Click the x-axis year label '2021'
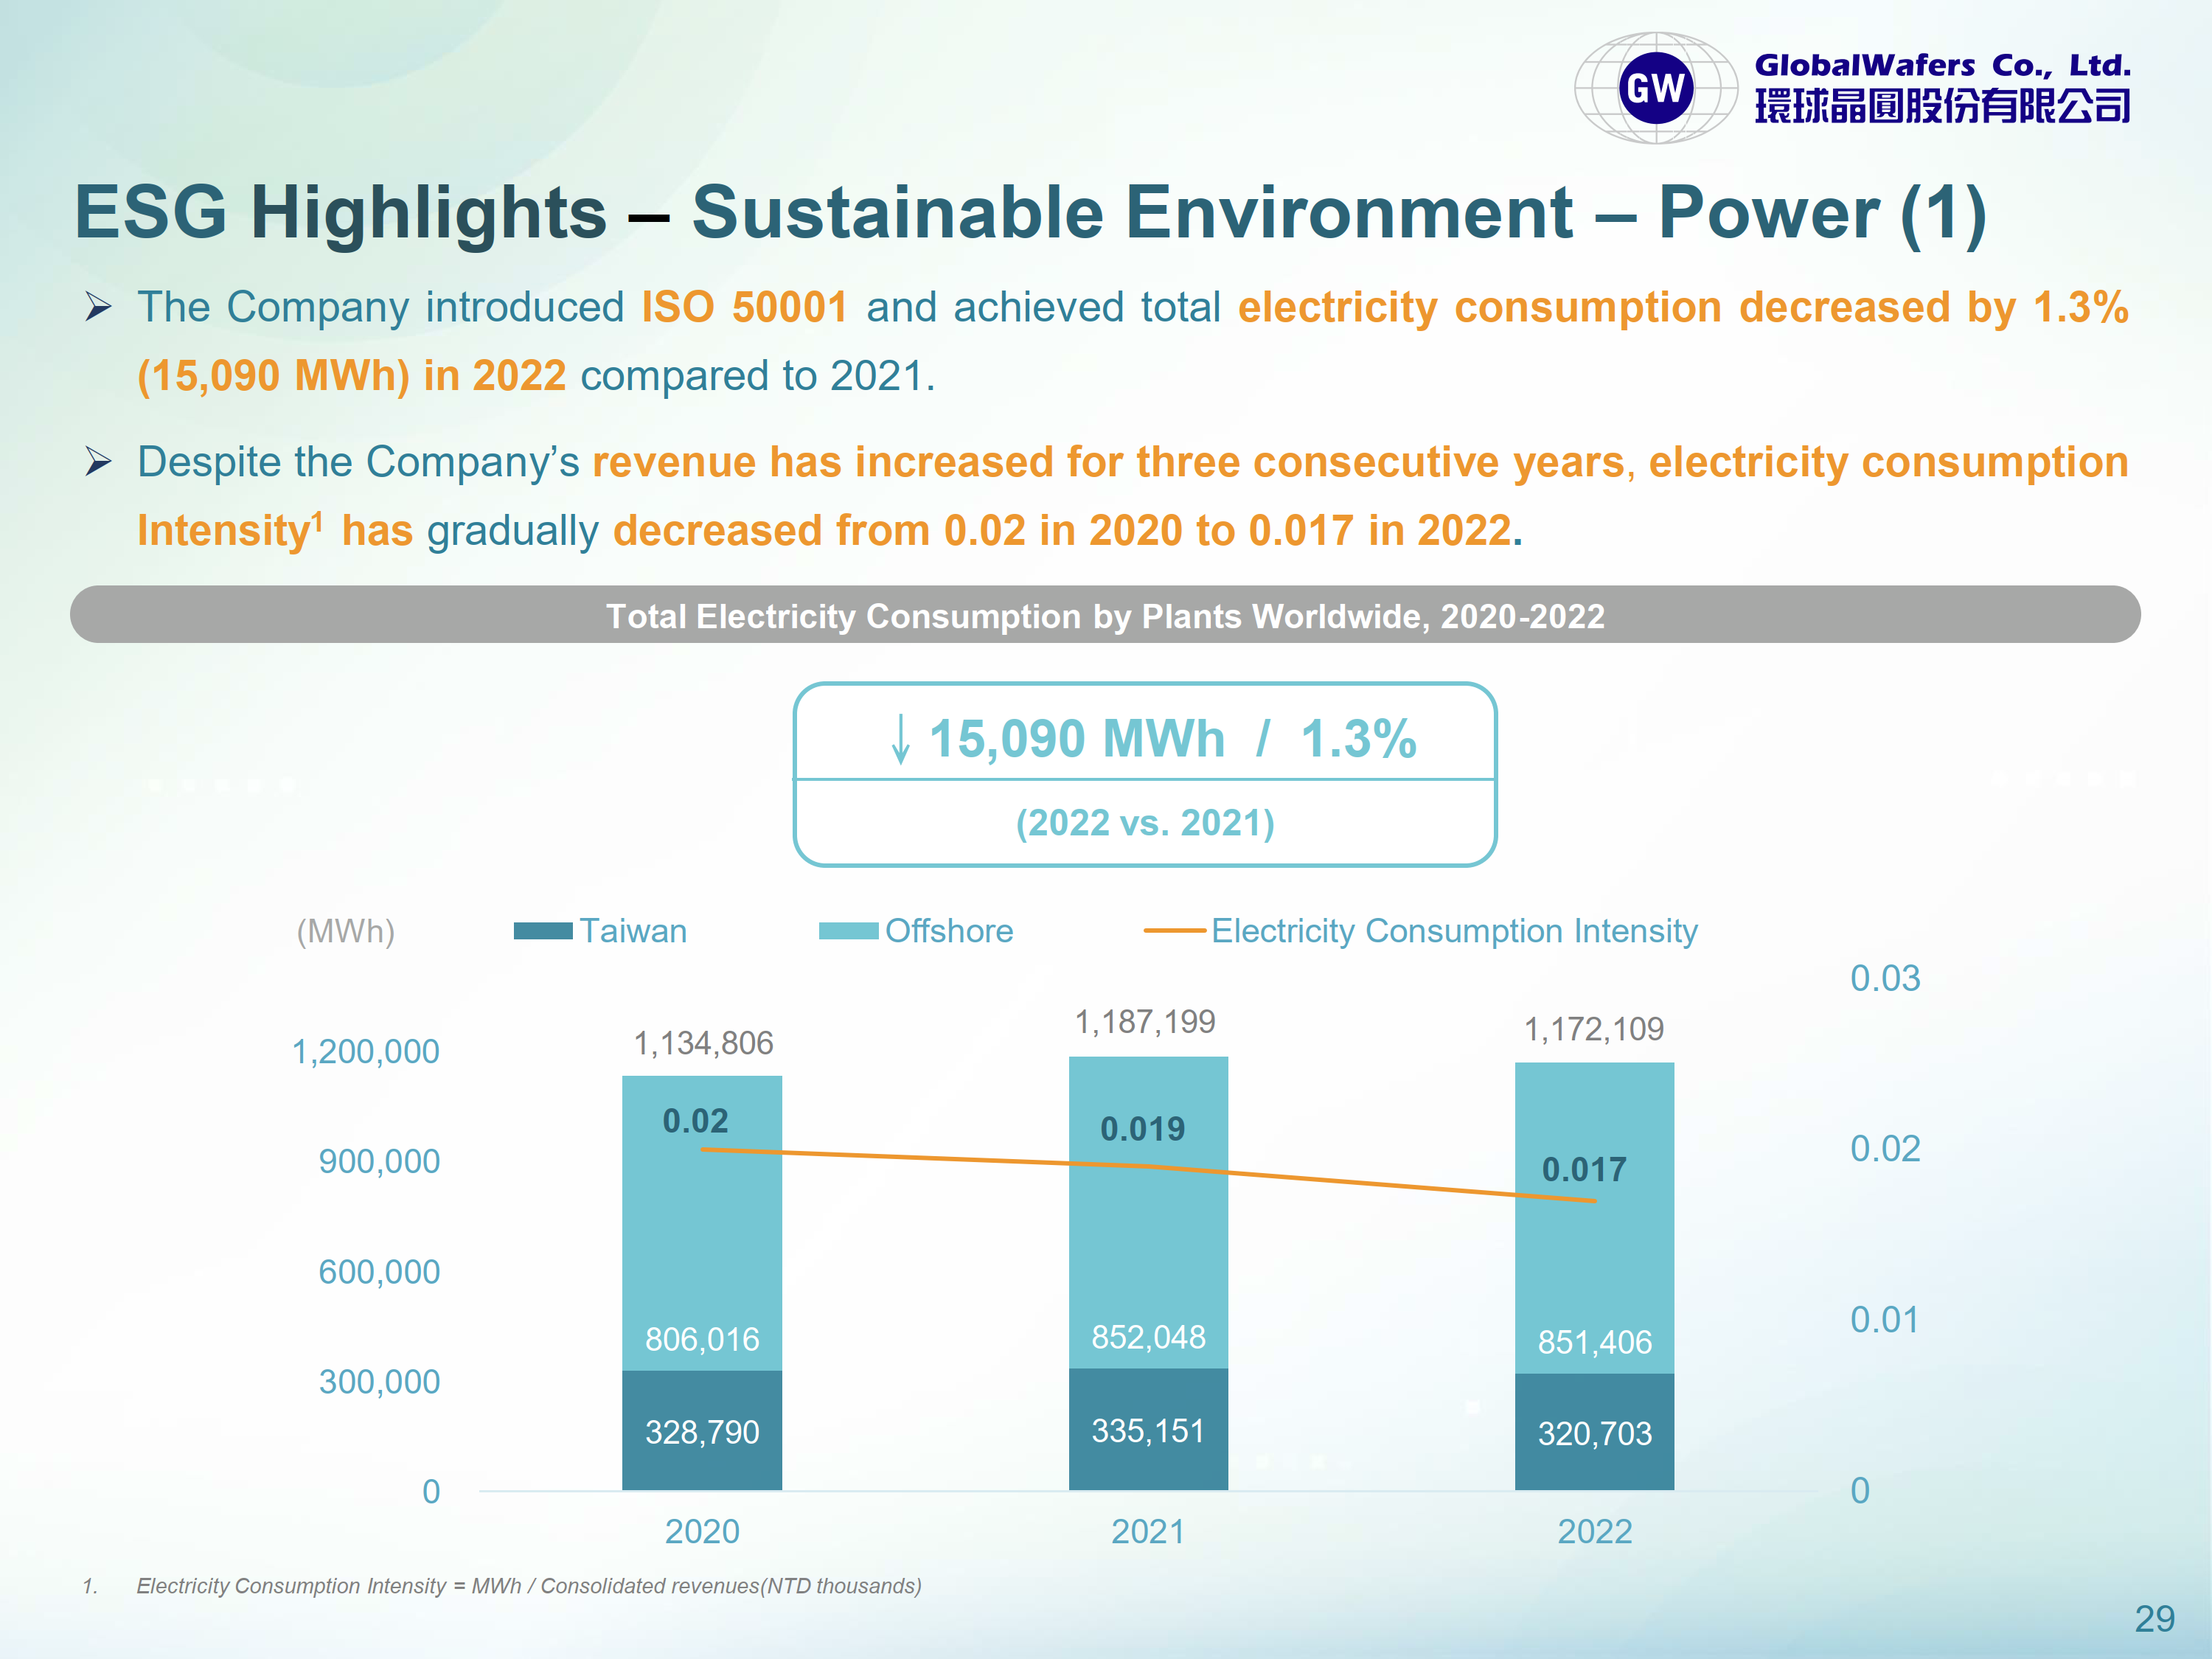 [1148, 1532]
